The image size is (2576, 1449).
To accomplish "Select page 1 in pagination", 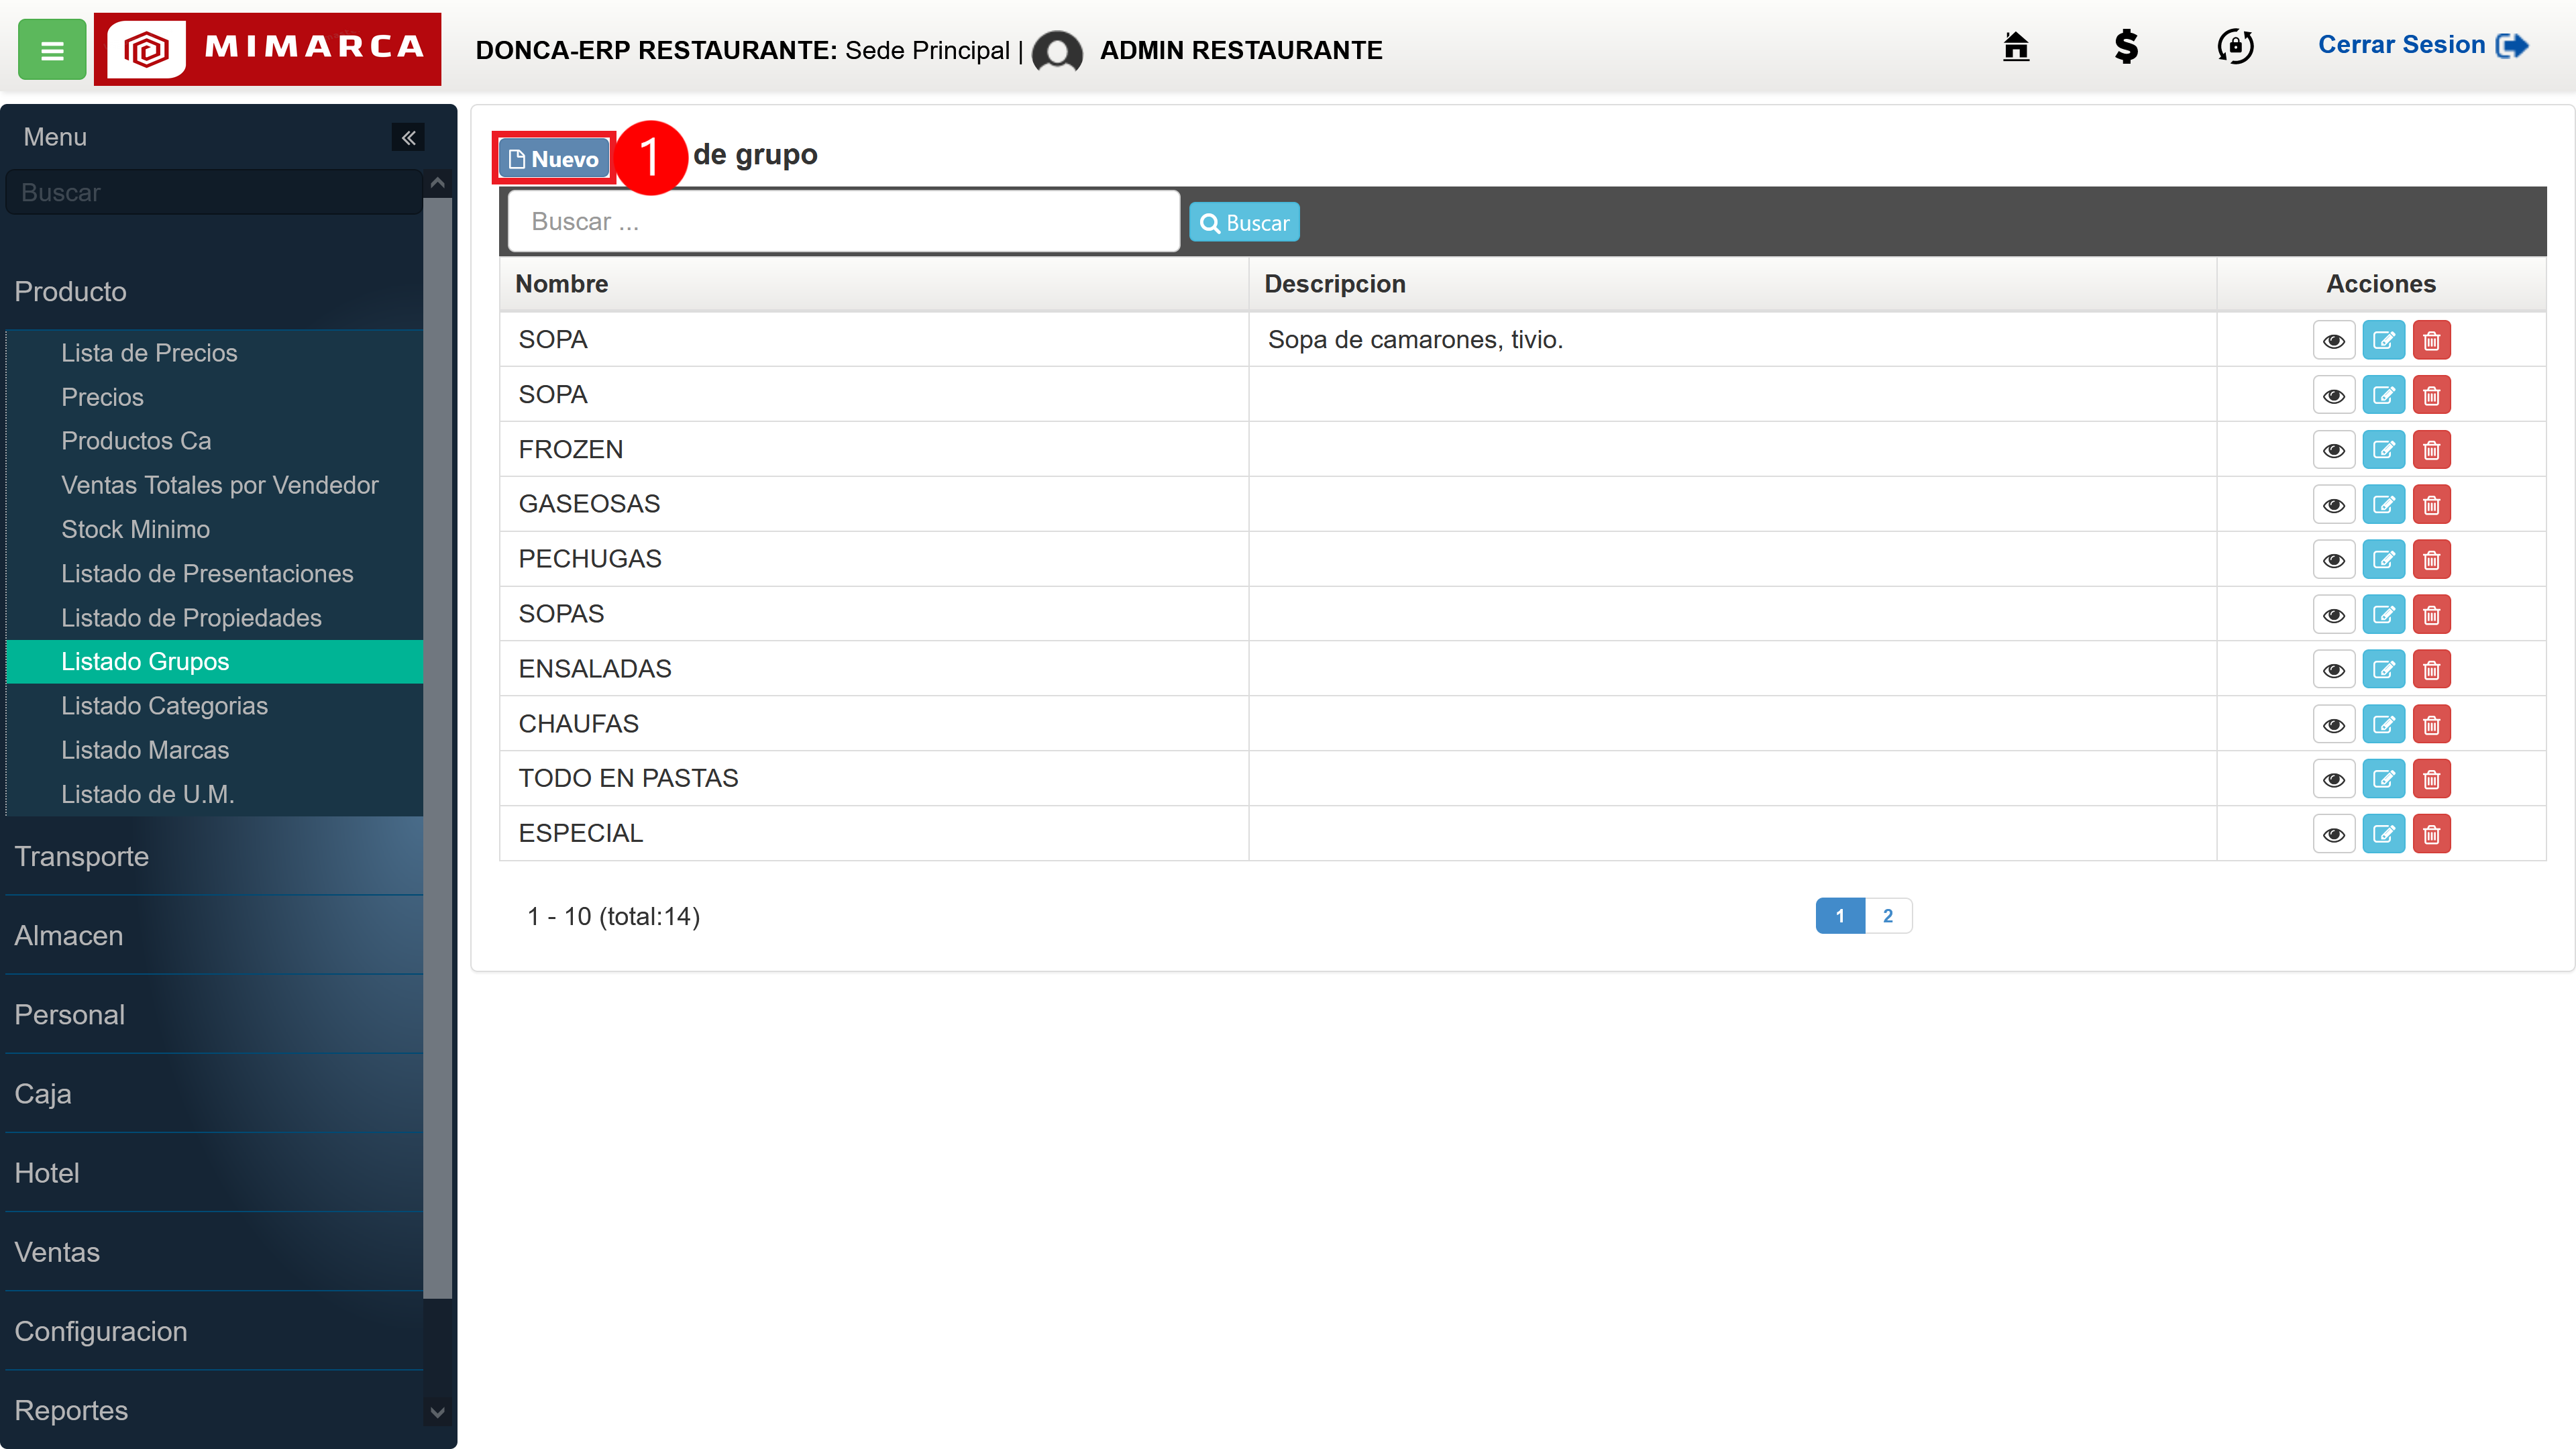I will (x=1840, y=916).
